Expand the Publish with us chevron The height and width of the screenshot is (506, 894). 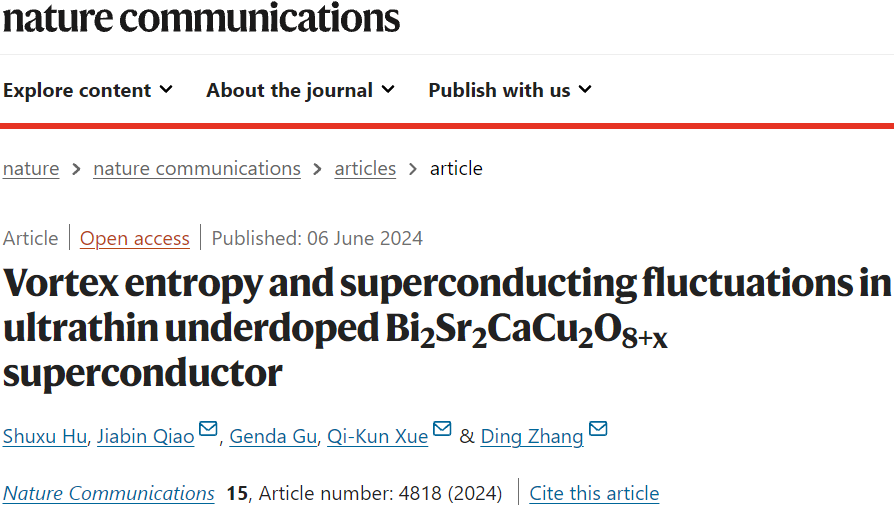tap(585, 90)
